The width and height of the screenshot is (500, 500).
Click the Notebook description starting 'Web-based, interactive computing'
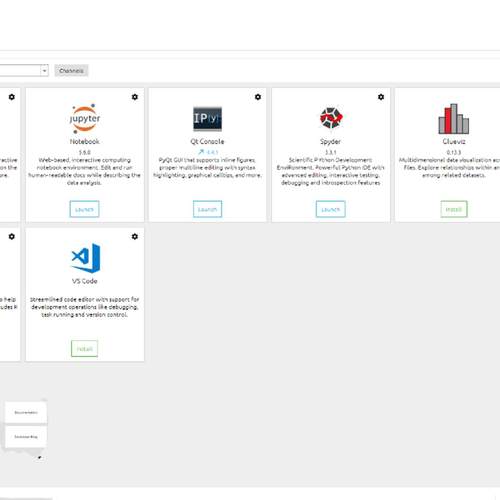pos(85,171)
